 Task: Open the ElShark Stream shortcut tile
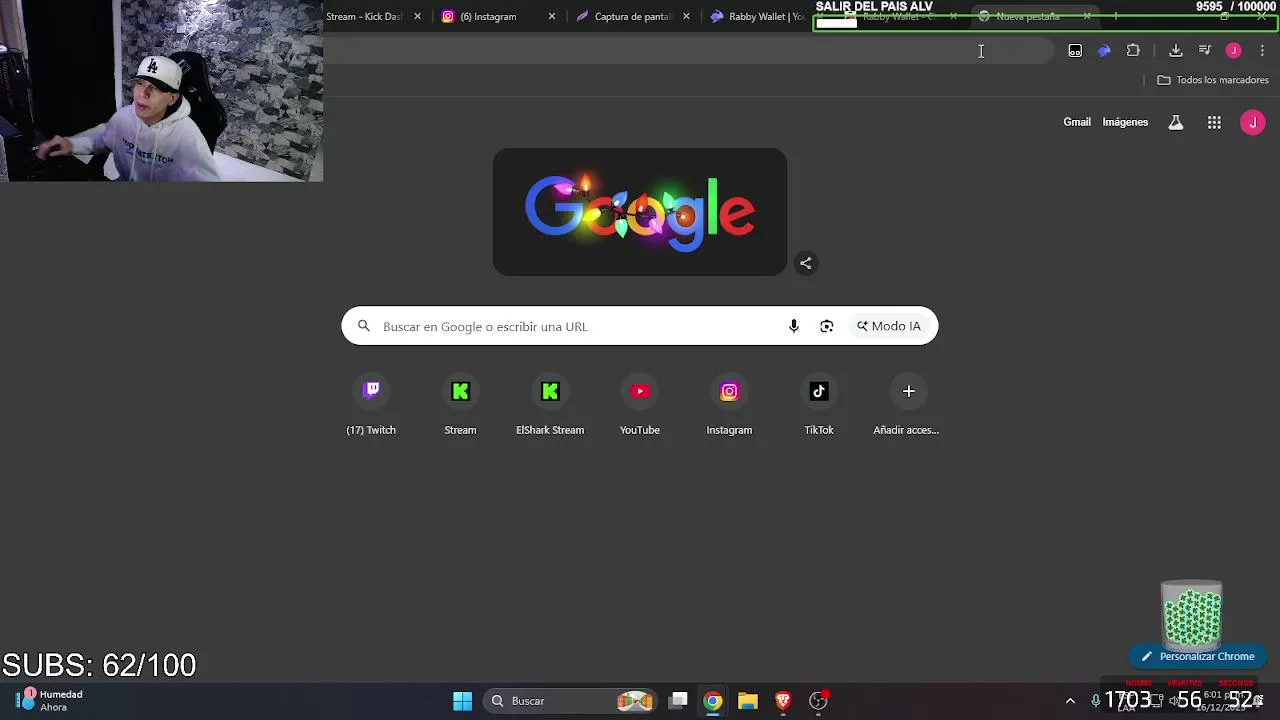click(550, 404)
